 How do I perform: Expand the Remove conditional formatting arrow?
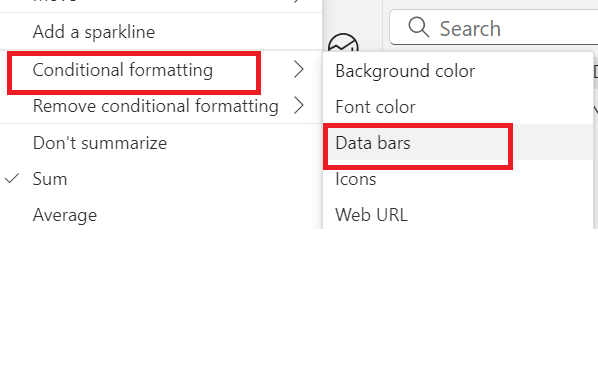[x=299, y=106]
